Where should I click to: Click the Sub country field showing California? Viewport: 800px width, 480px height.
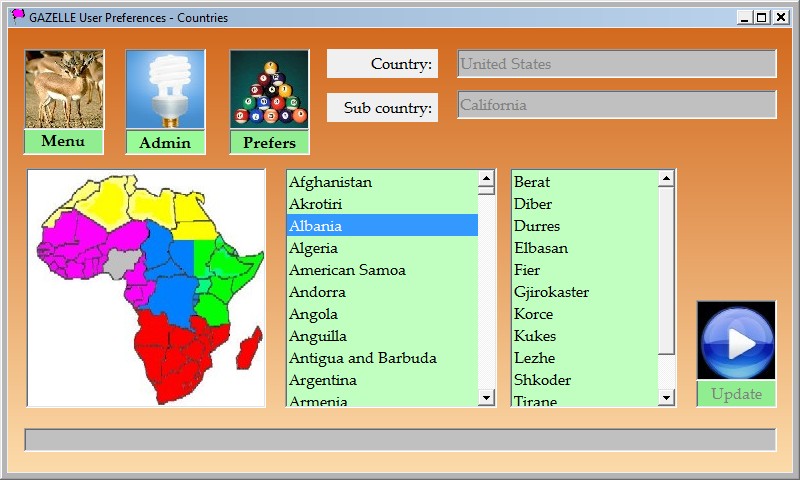[x=616, y=105]
